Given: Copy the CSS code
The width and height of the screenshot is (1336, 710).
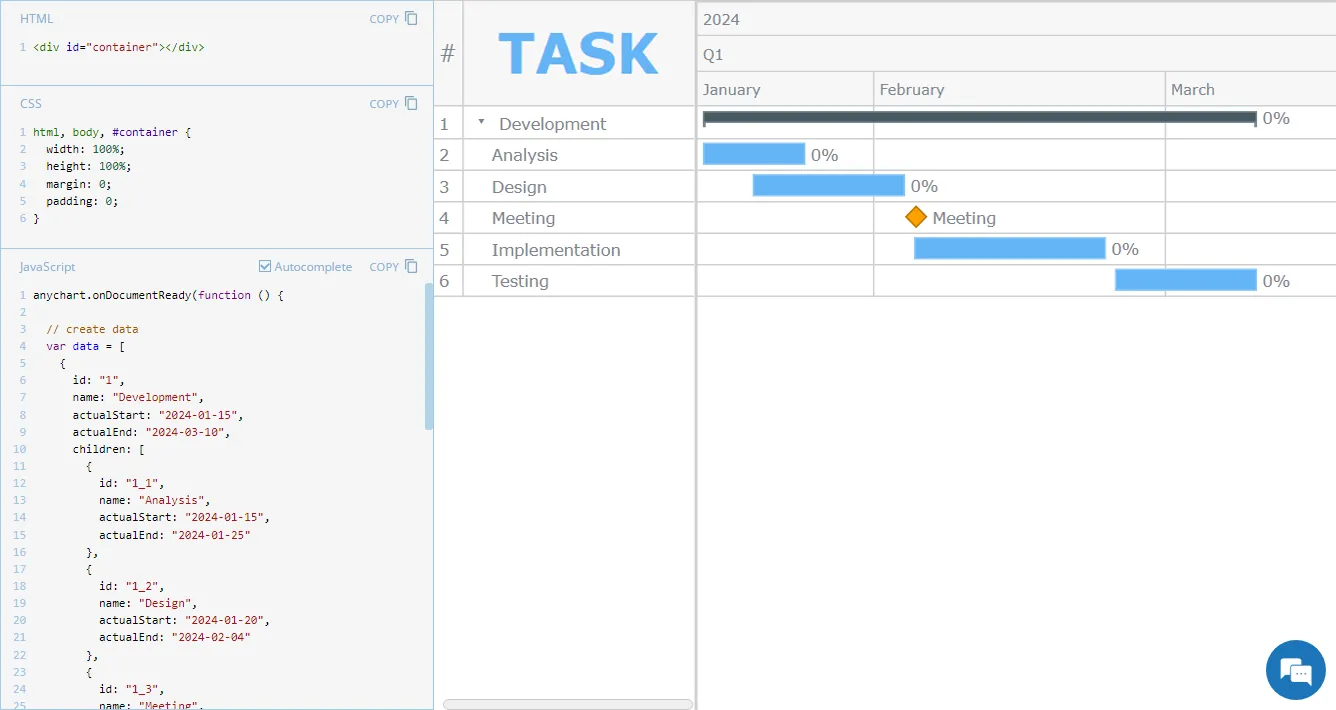Looking at the screenshot, I should pos(393,103).
